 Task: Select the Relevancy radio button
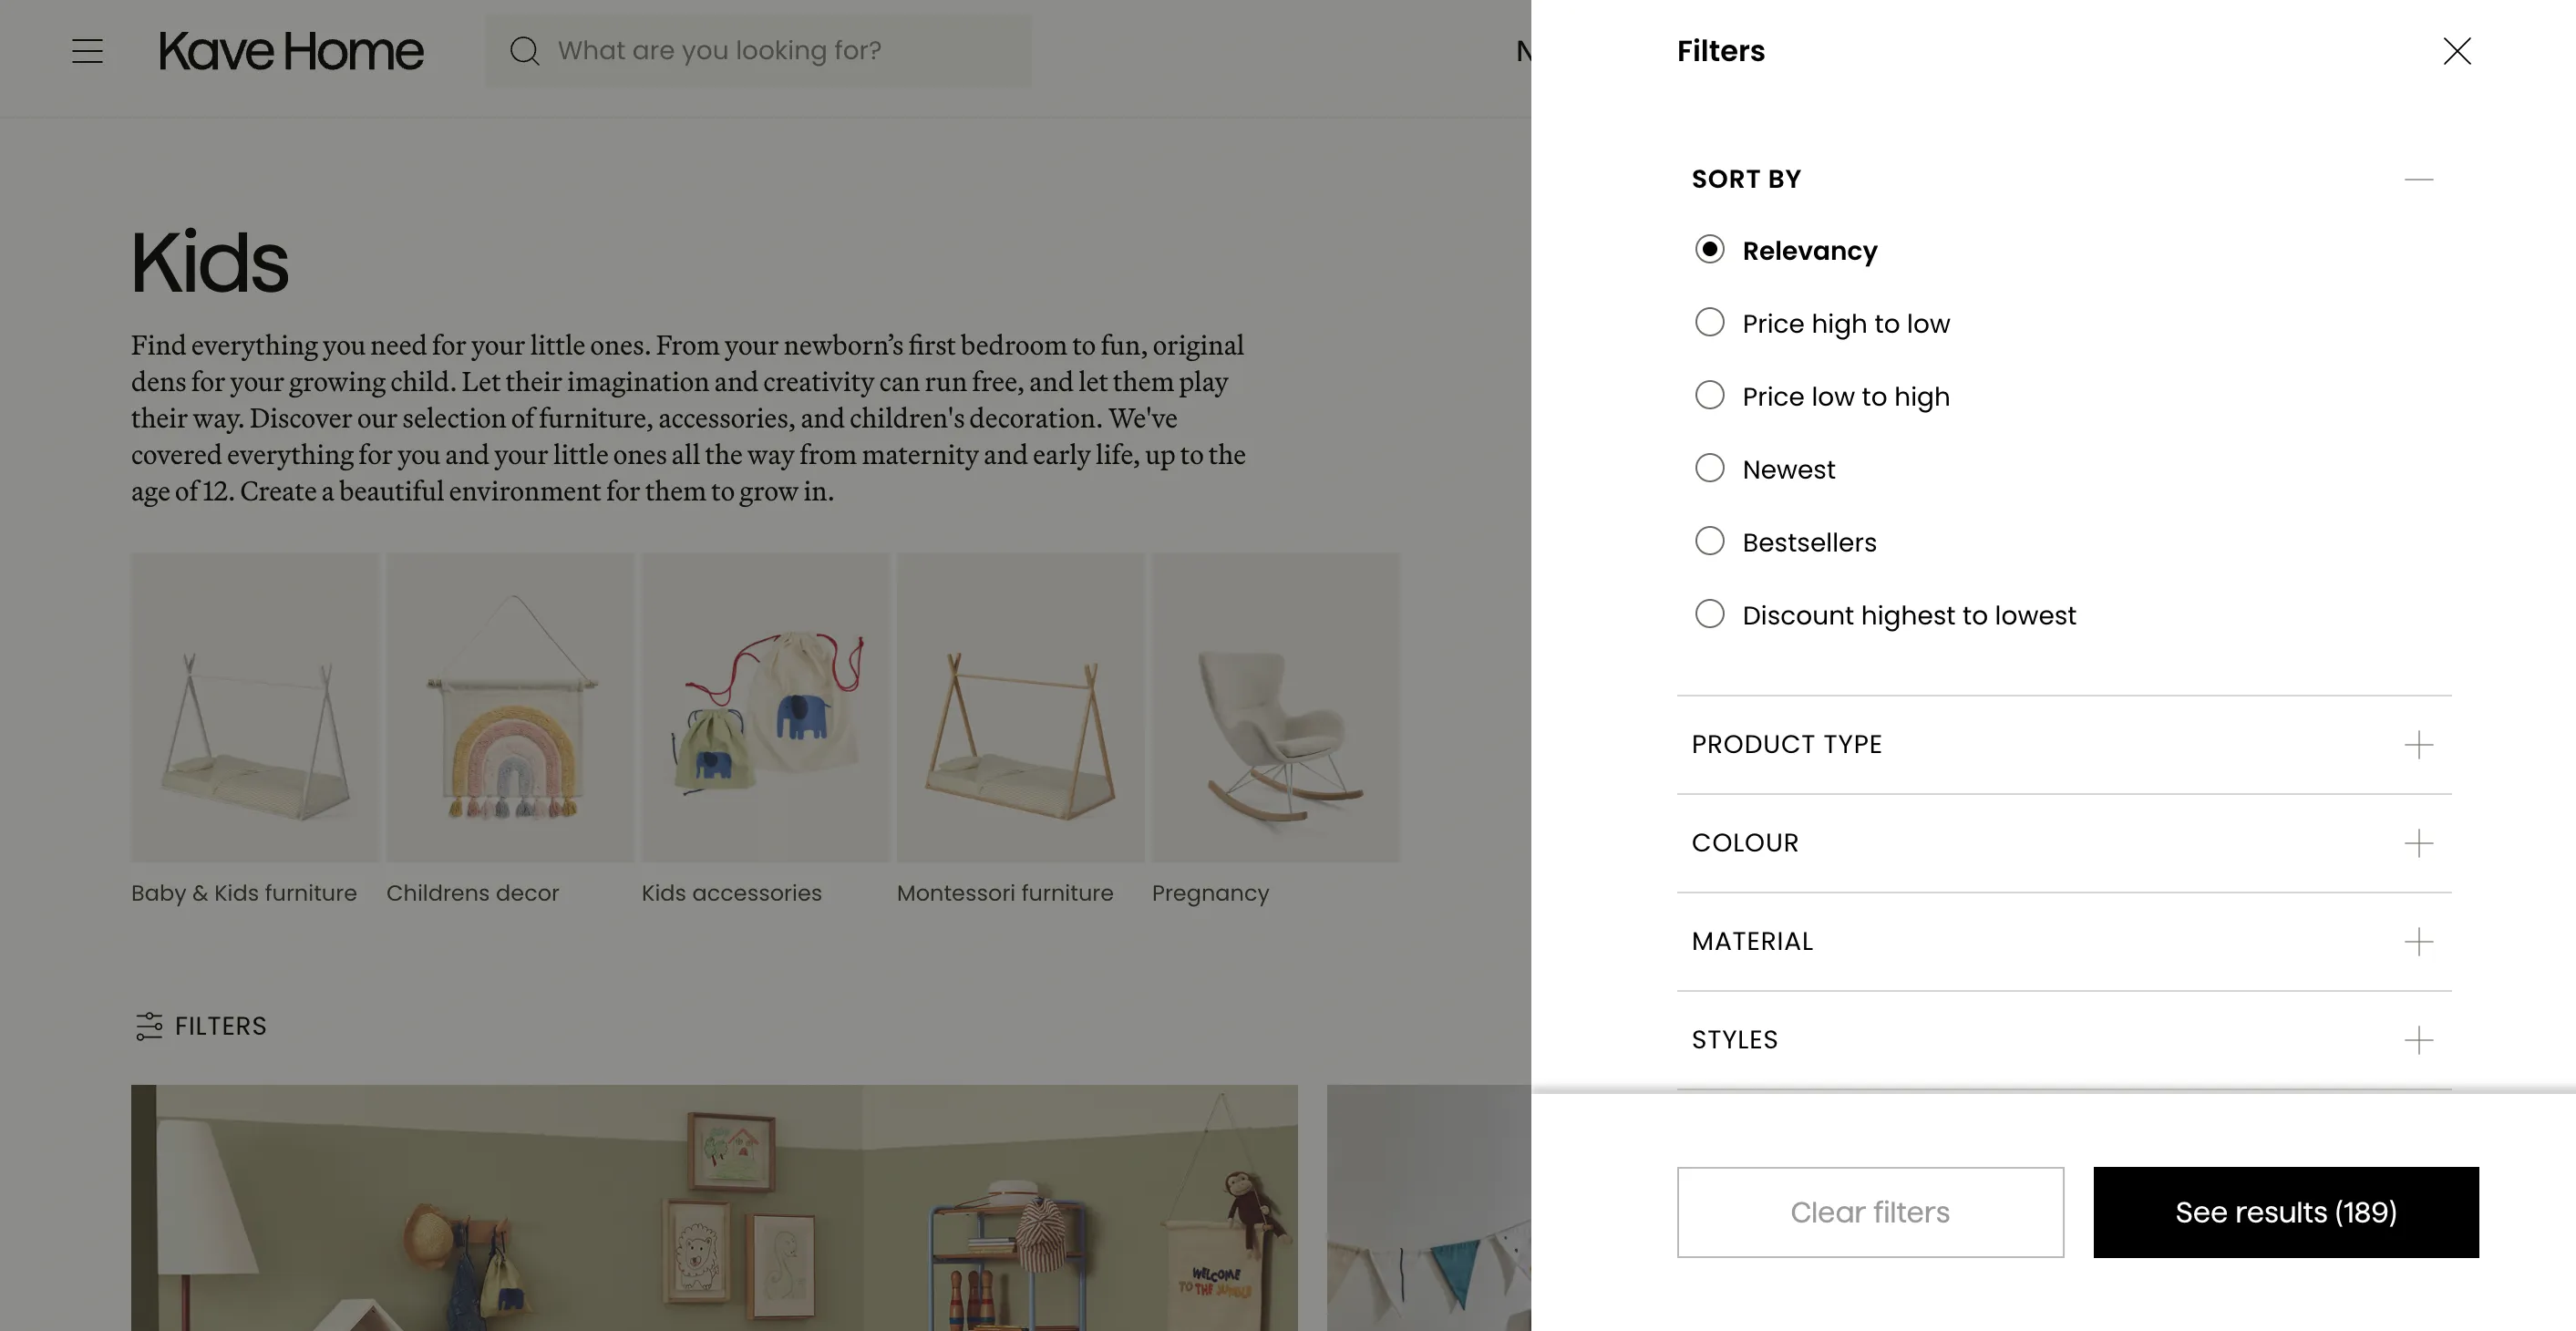coord(1709,250)
